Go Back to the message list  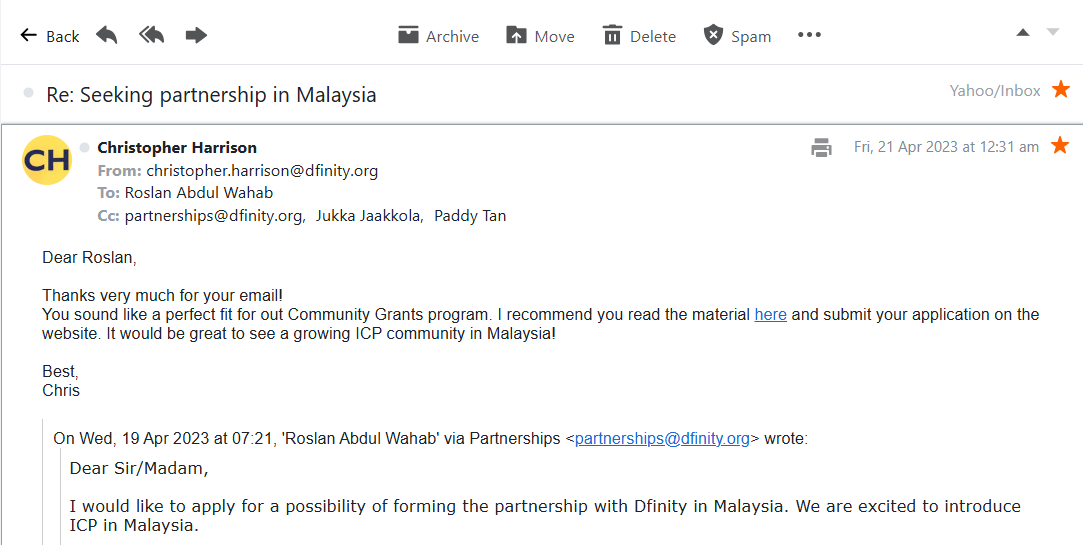point(50,36)
